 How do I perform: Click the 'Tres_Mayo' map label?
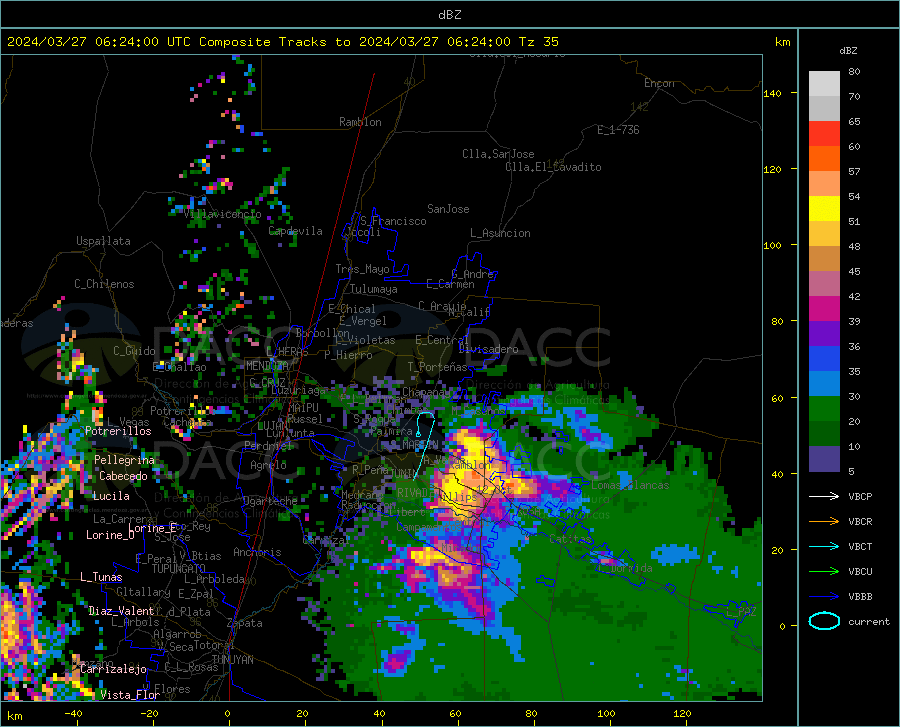click(x=362, y=269)
